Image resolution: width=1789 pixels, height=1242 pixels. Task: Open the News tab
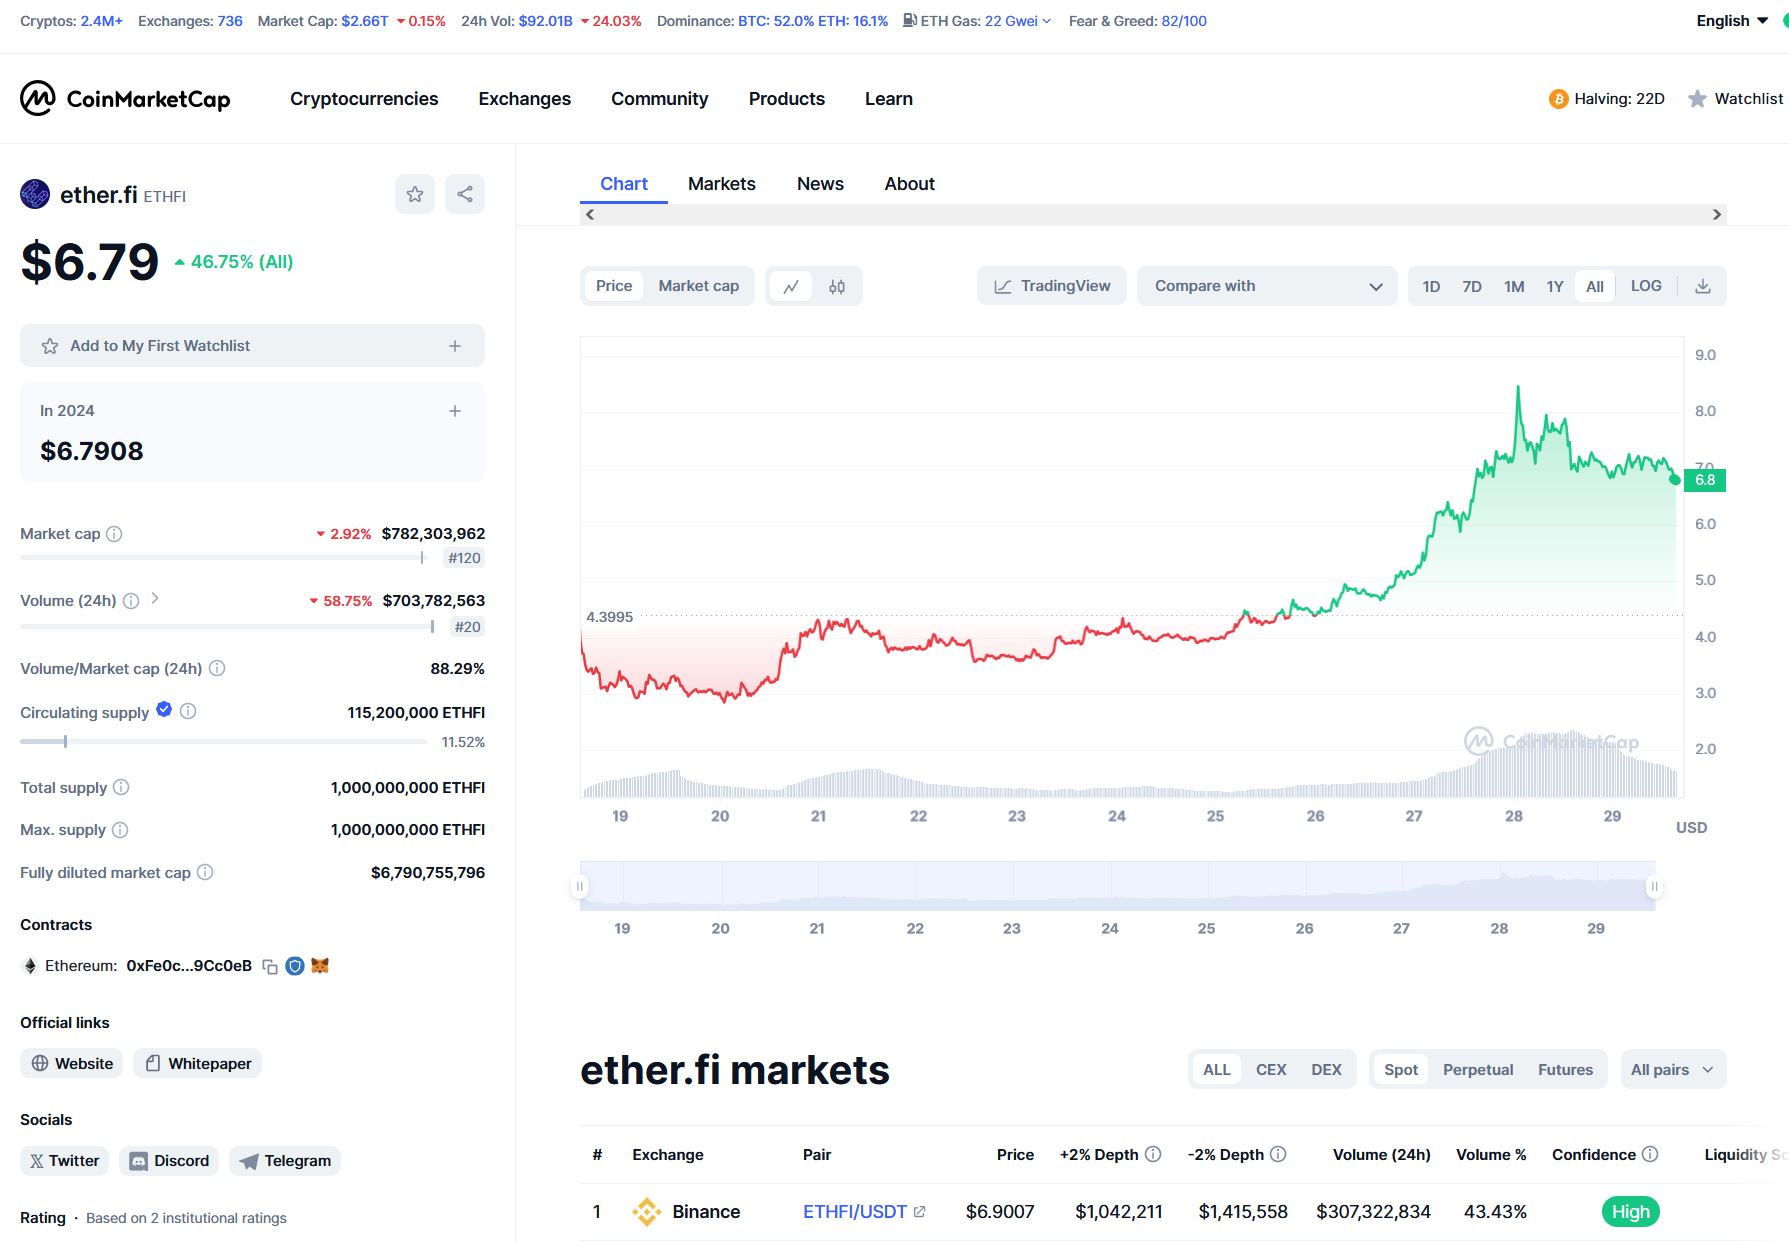click(x=820, y=184)
